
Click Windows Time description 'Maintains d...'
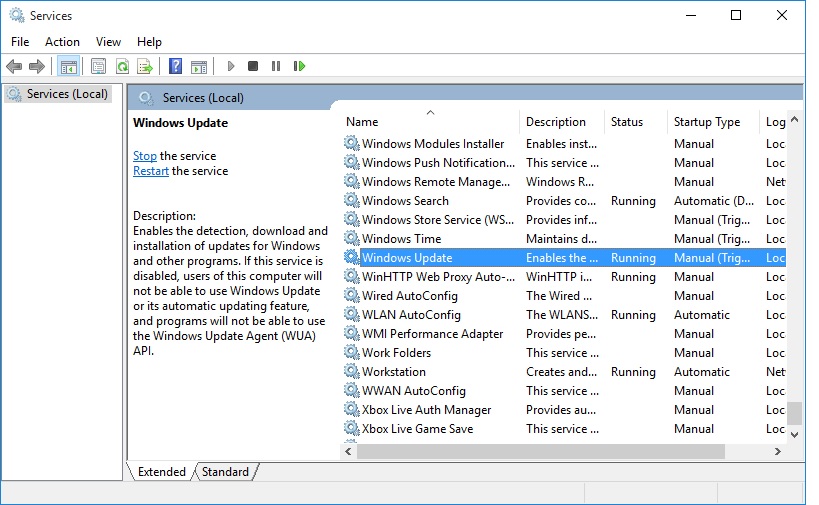tap(561, 238)
